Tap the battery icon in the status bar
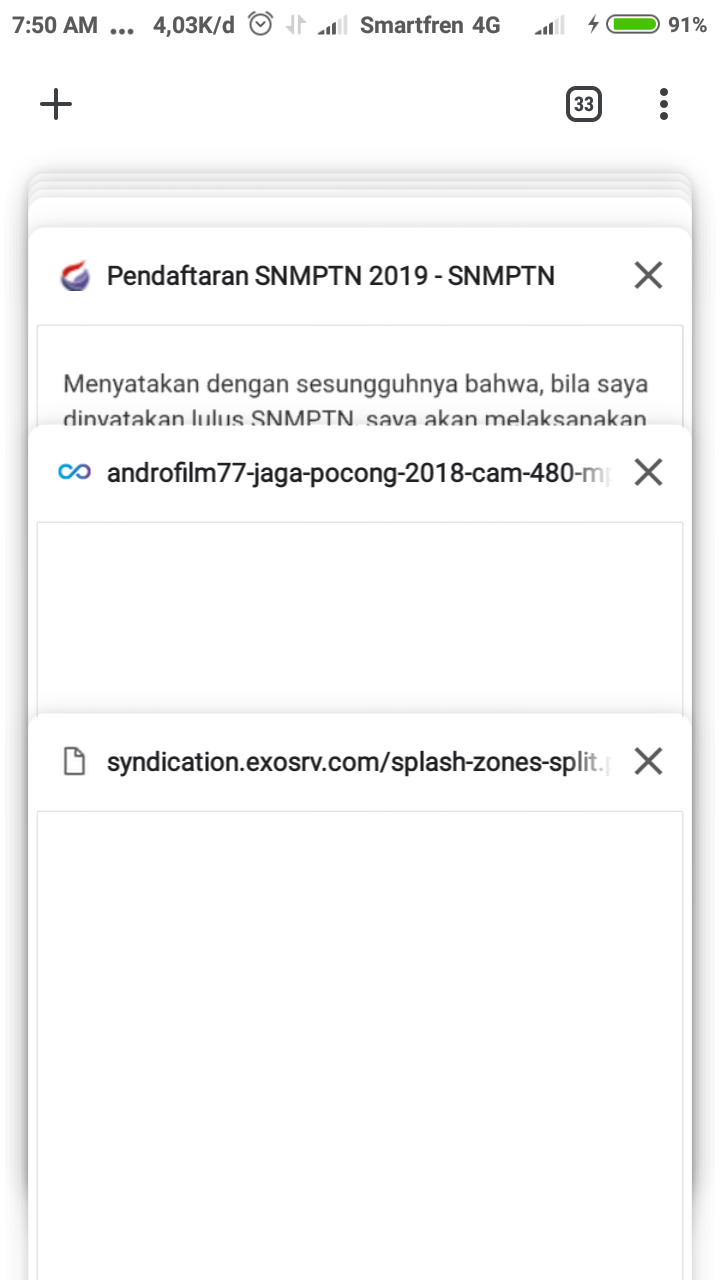 point(634,25)
